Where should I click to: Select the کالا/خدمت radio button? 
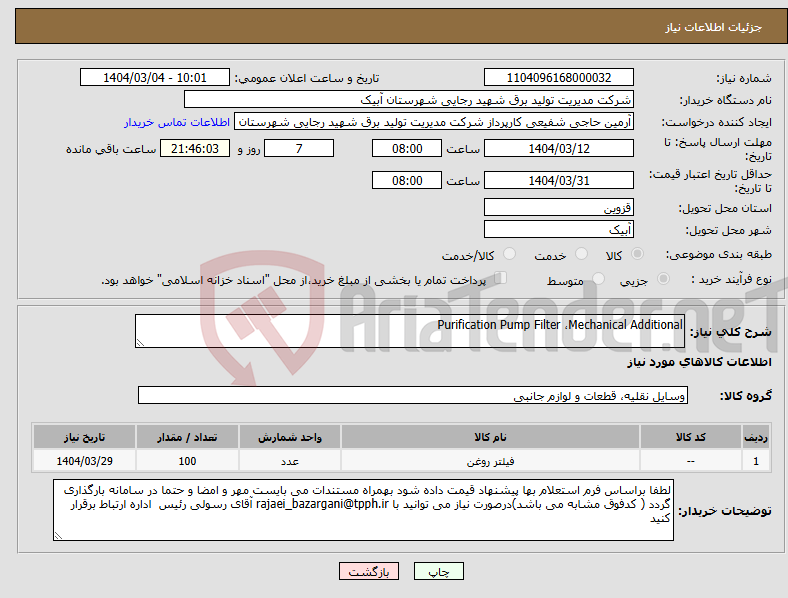510,254
